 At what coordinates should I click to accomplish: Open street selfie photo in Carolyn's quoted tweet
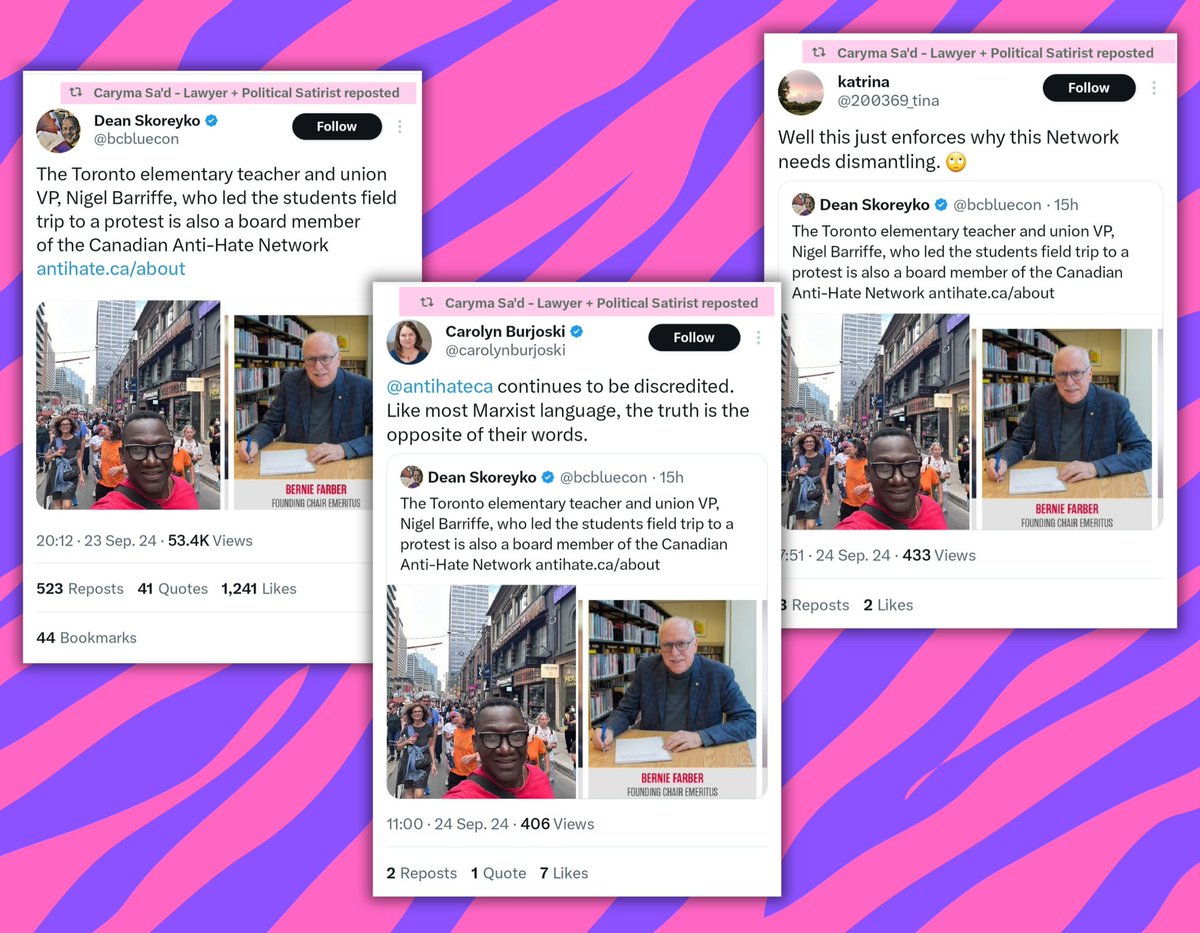click(481, 691)
